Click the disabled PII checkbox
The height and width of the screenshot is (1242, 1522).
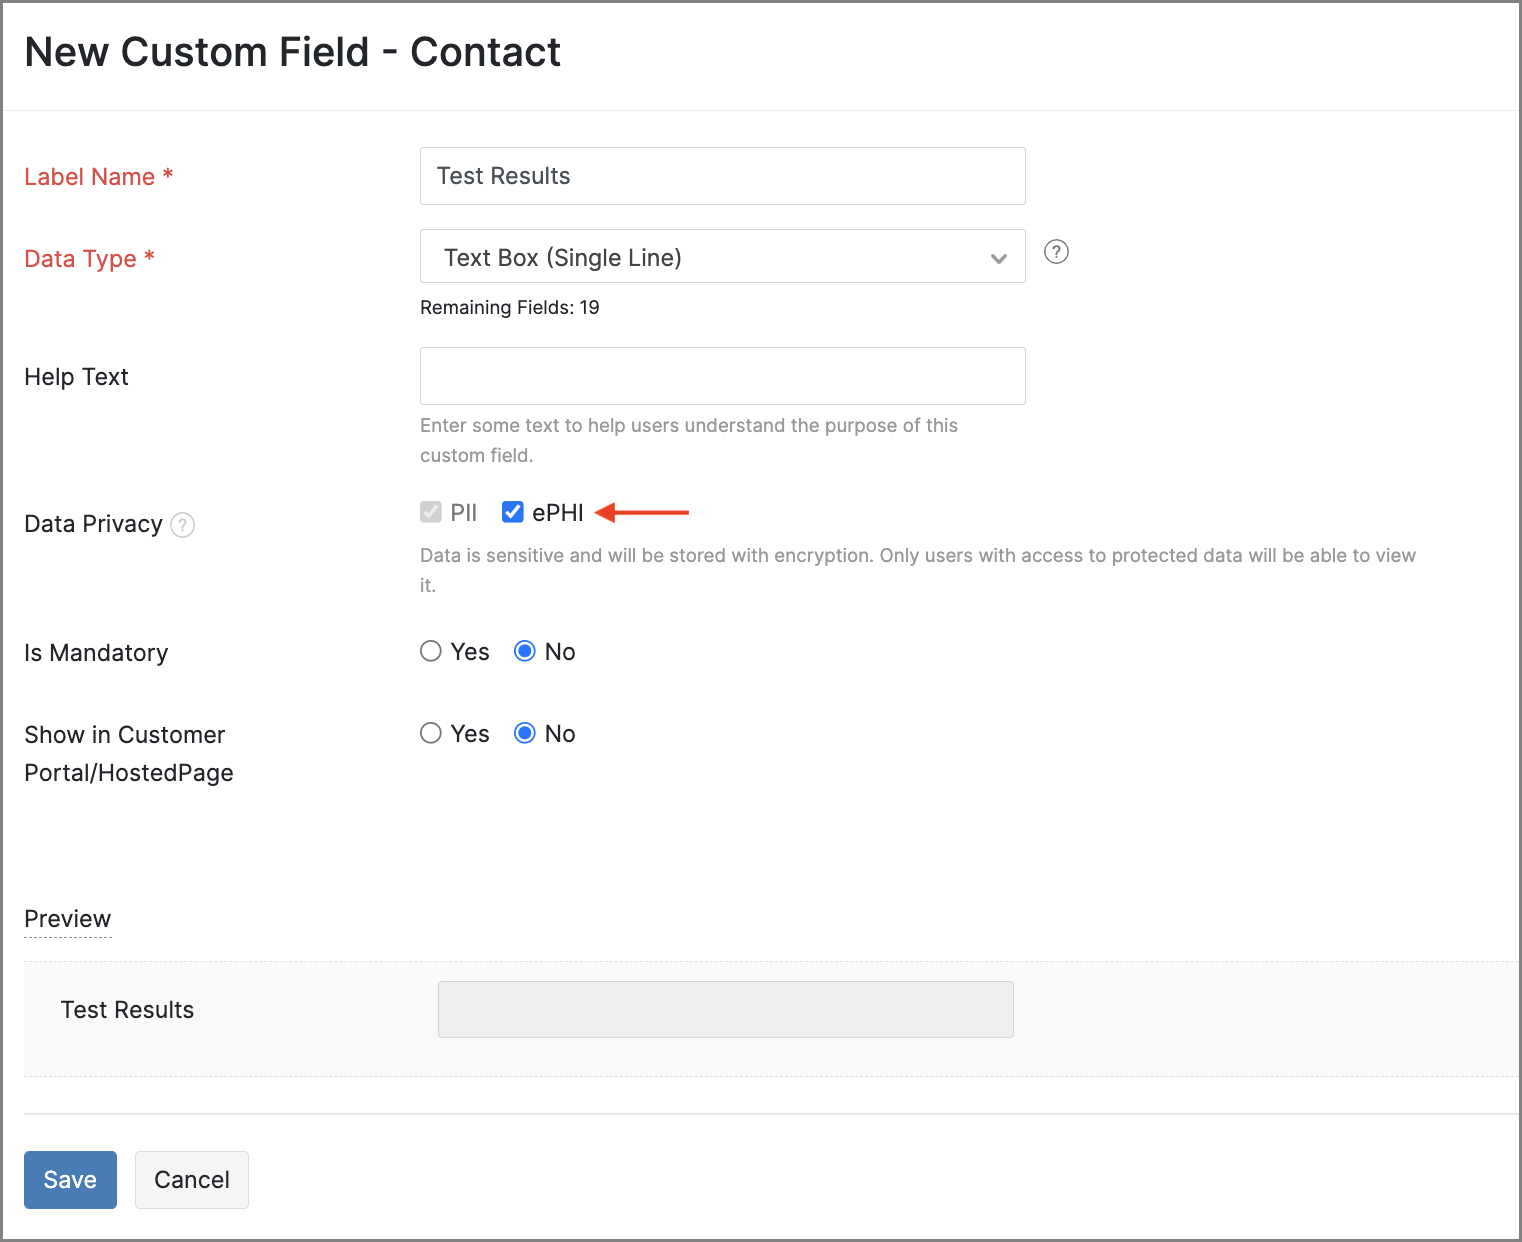[x=431, y=513]
